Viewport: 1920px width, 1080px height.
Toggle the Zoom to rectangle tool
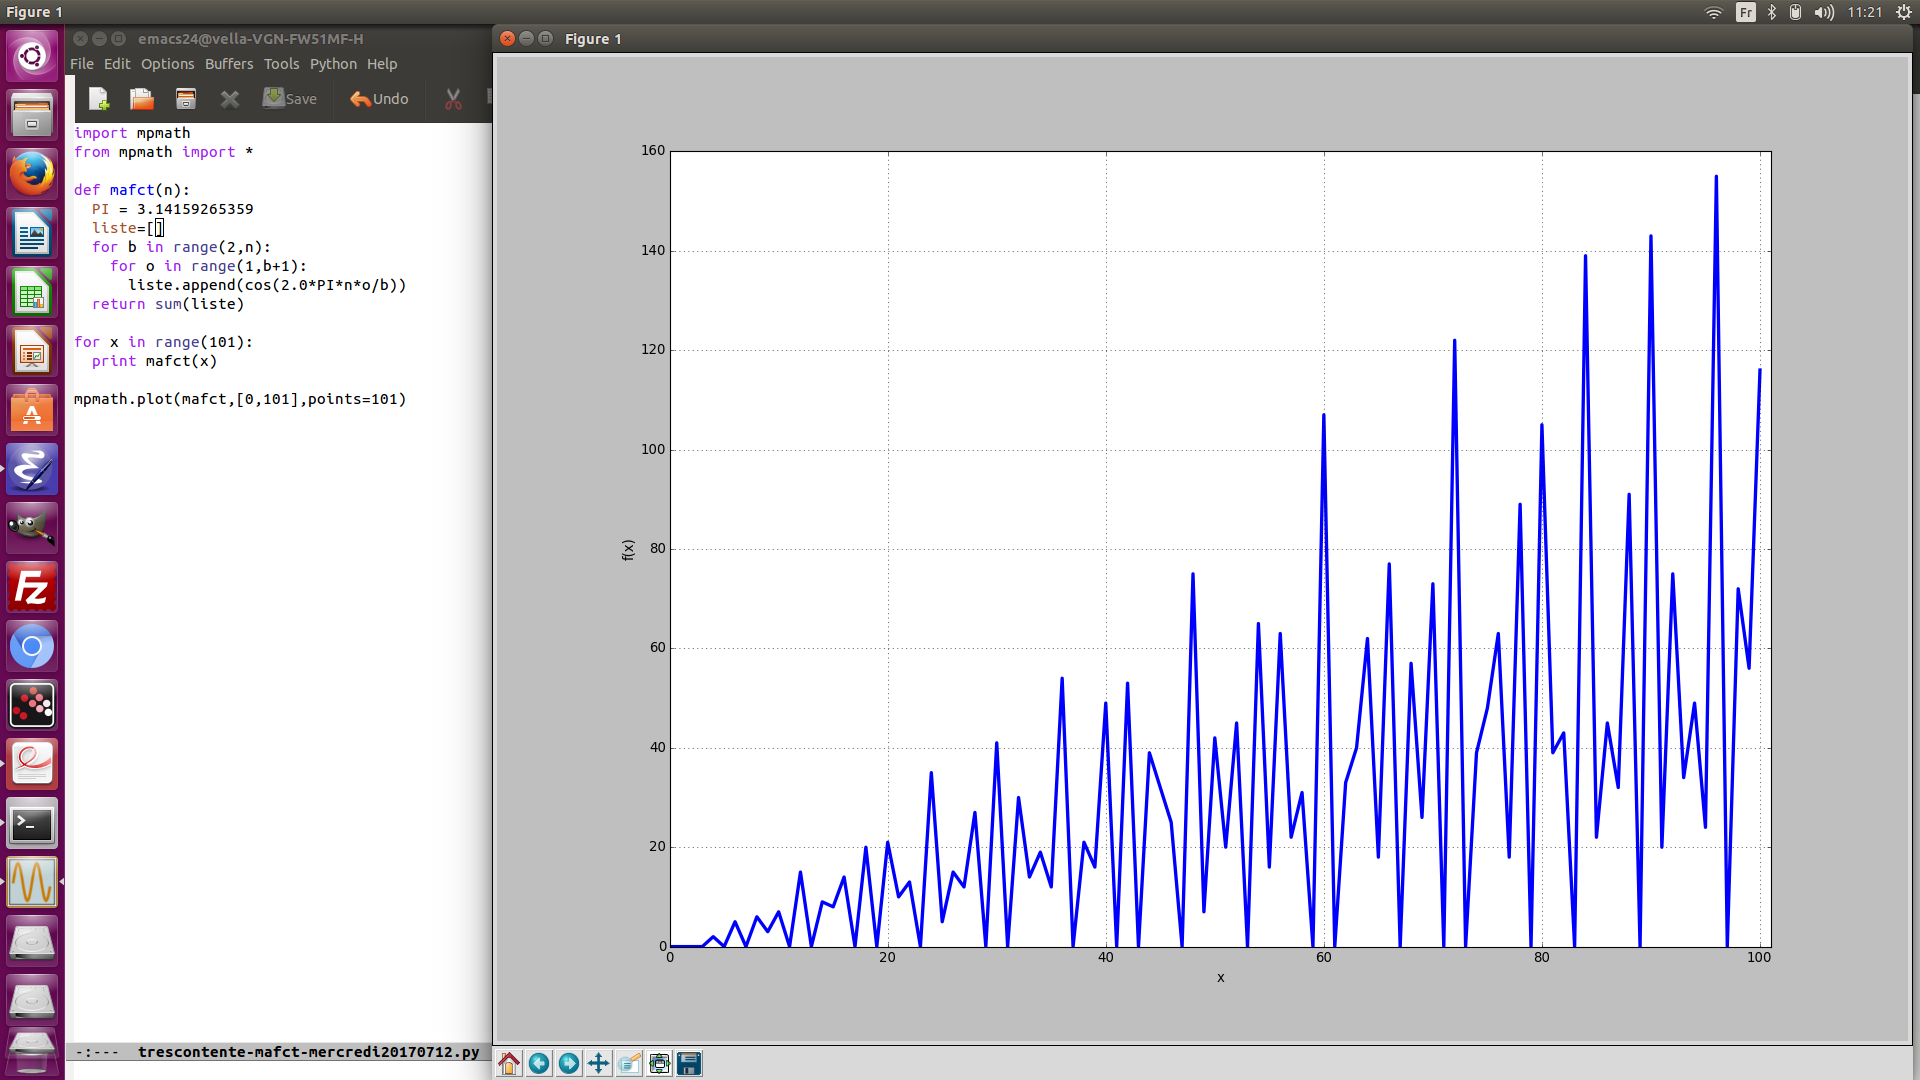pos(629,1063)
